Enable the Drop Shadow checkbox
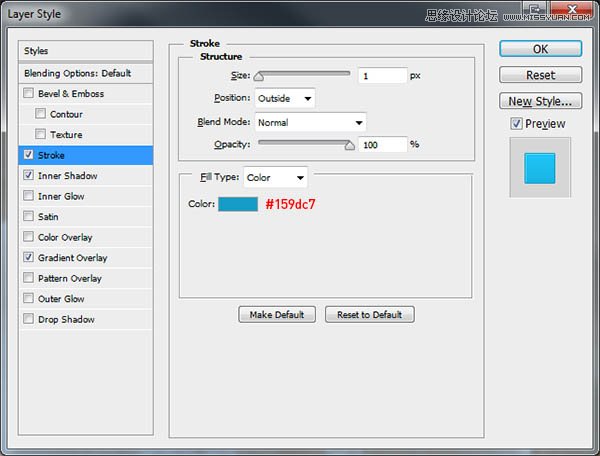This screenshot has width=600, height=456. point(28,319)
